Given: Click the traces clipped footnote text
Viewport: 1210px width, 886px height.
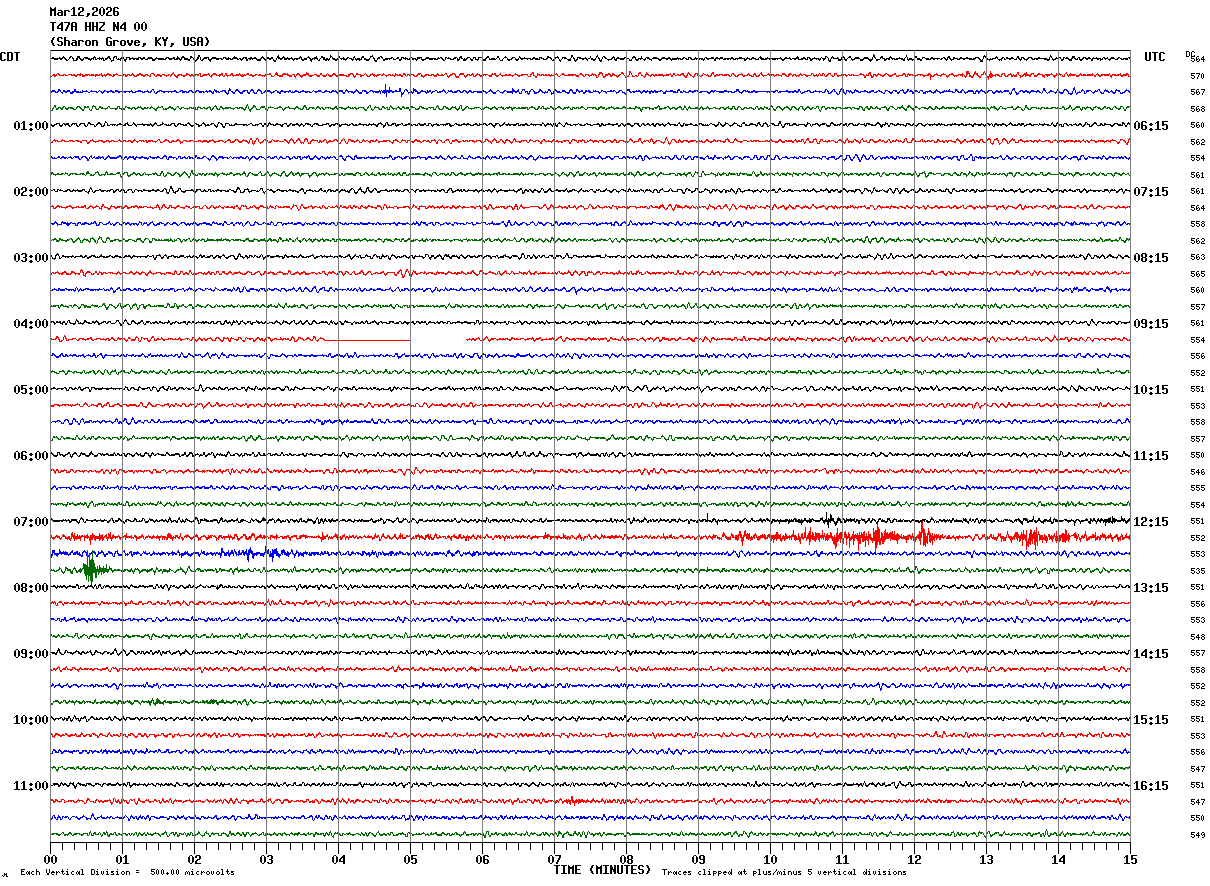Looking at the screenshot, I should tap(784, 873).
